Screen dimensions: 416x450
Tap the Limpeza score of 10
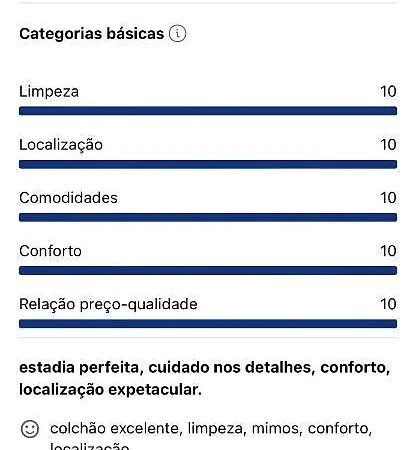coord(388,92)
